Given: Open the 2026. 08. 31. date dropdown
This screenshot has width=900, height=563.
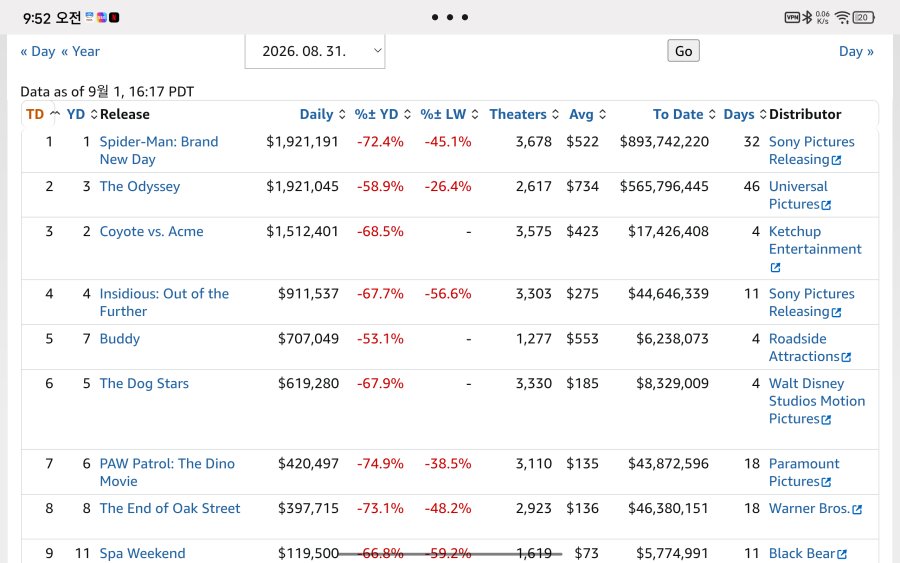Looking at the screenshot, I should (315, 51).
